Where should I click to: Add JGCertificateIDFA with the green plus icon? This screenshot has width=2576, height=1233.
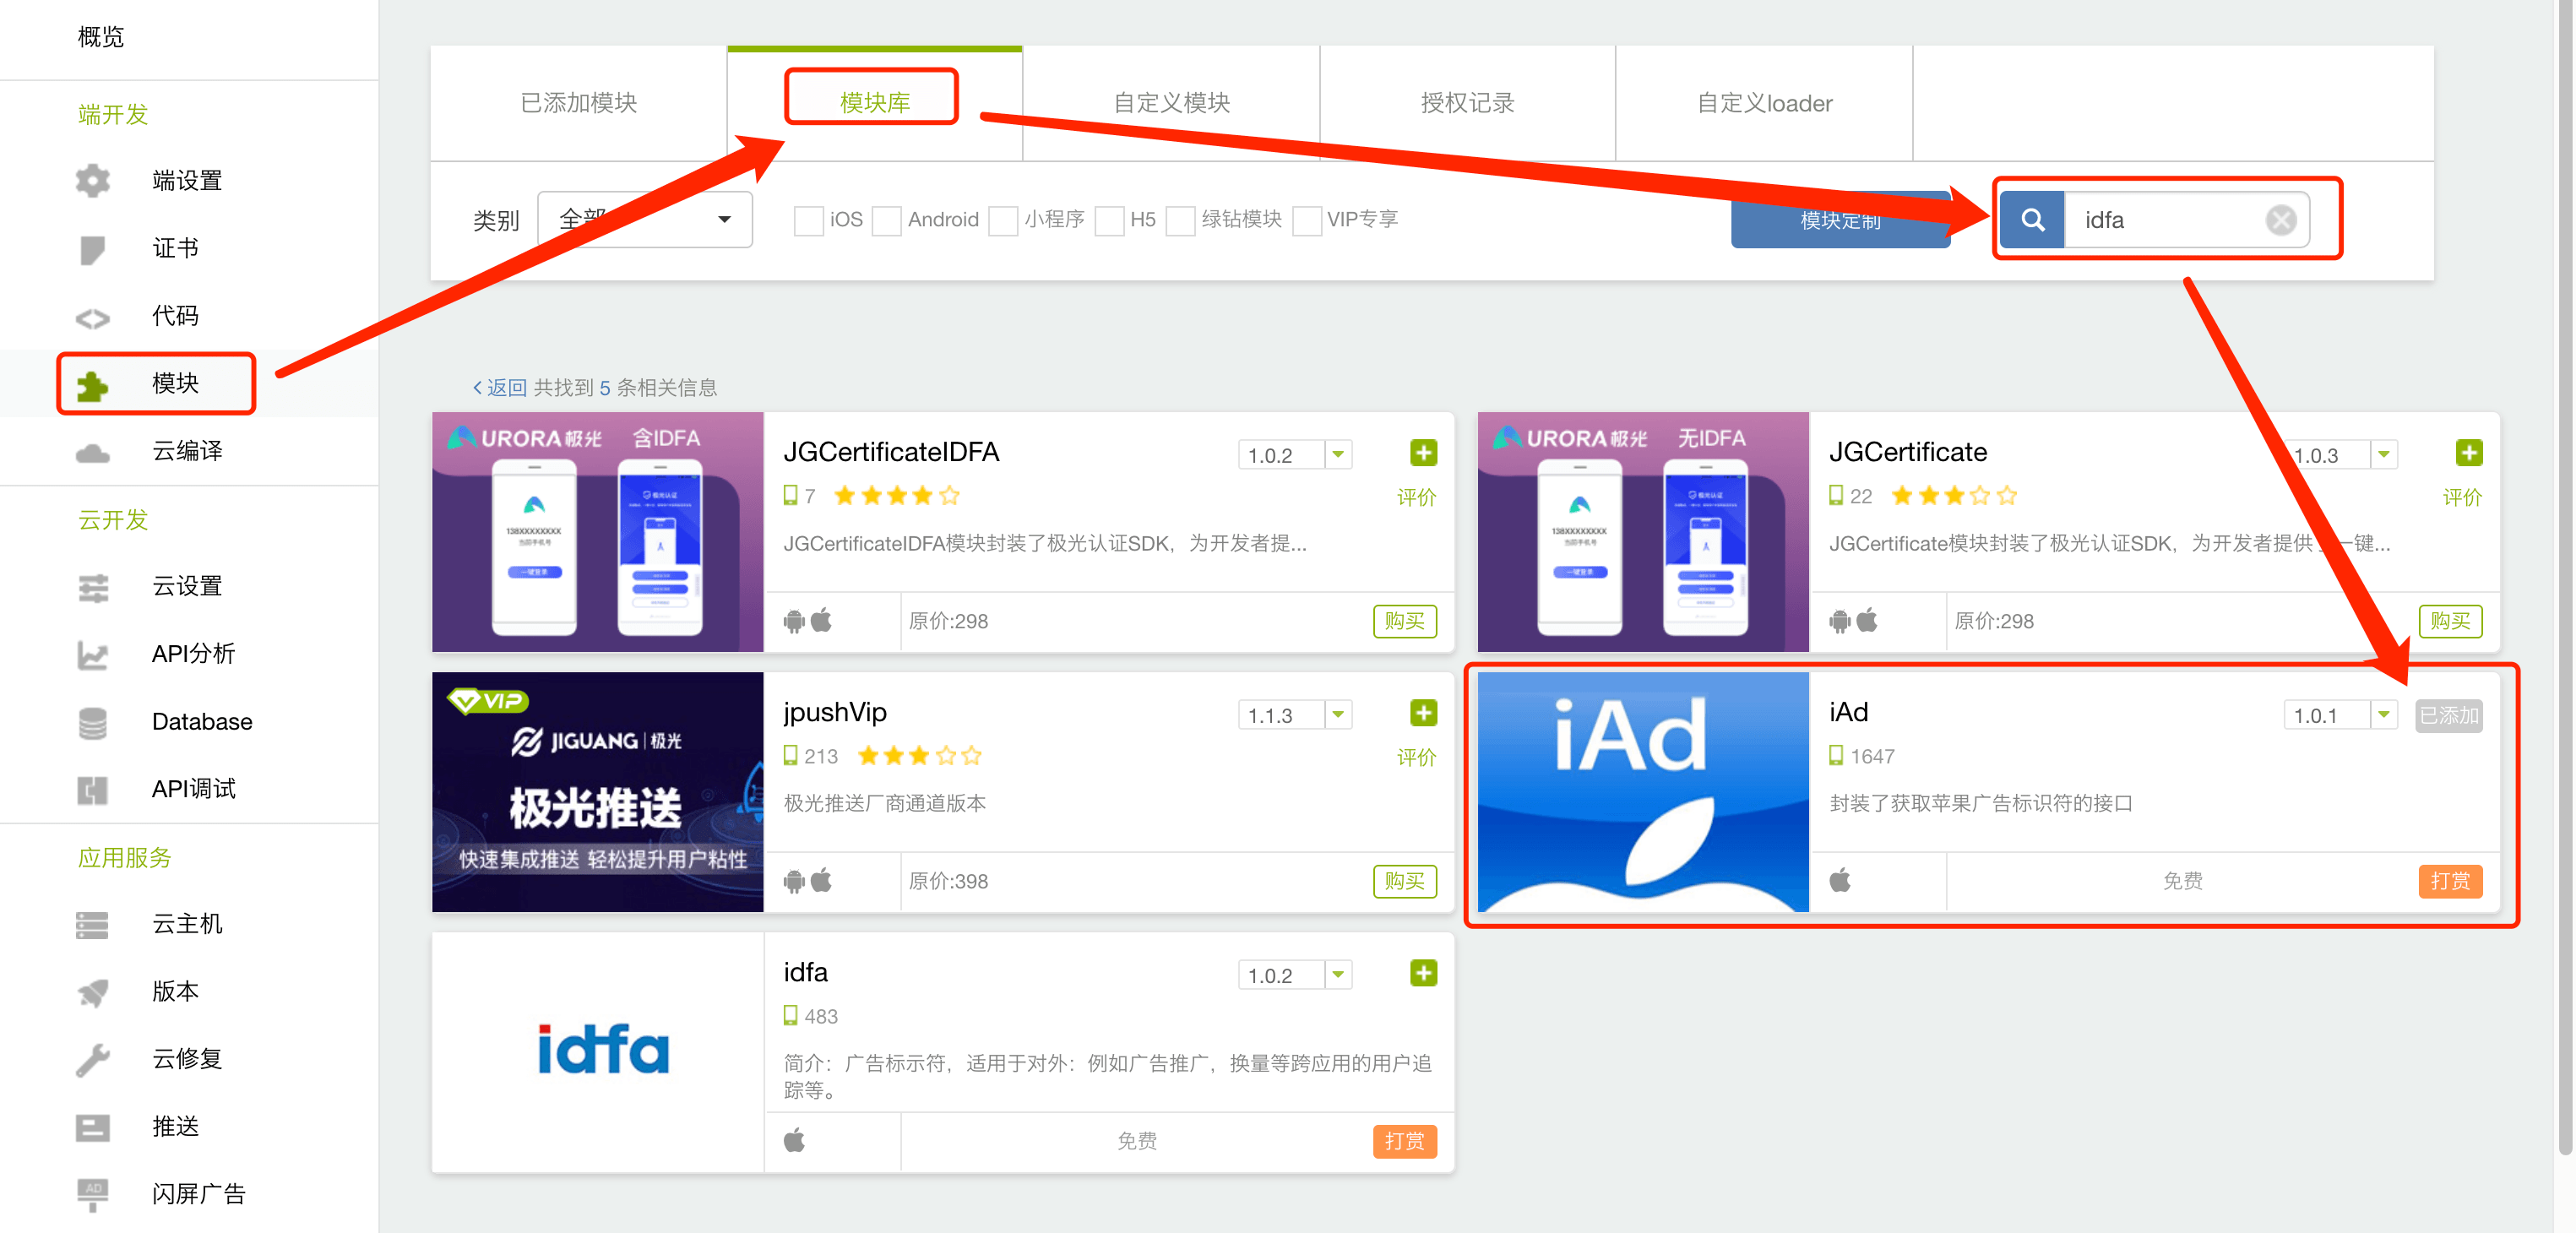tap(1423, 452)
